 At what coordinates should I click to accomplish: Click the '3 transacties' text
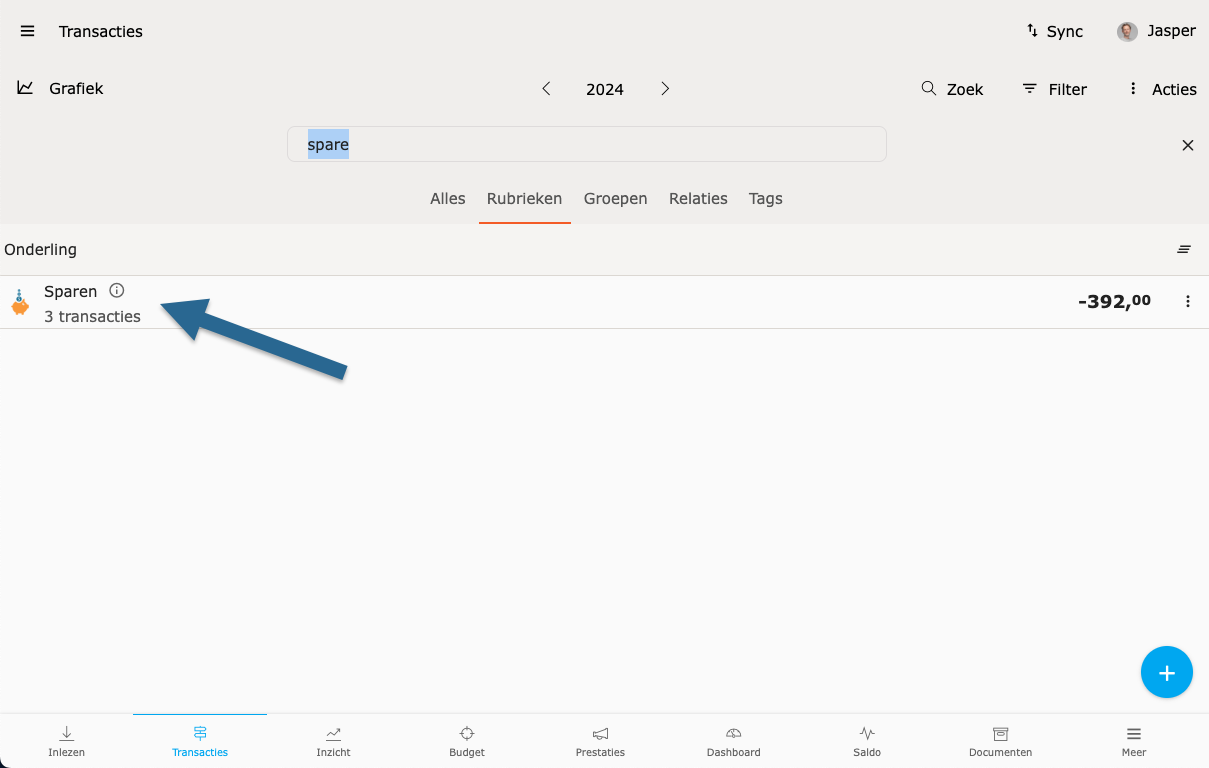pos(92,316)
